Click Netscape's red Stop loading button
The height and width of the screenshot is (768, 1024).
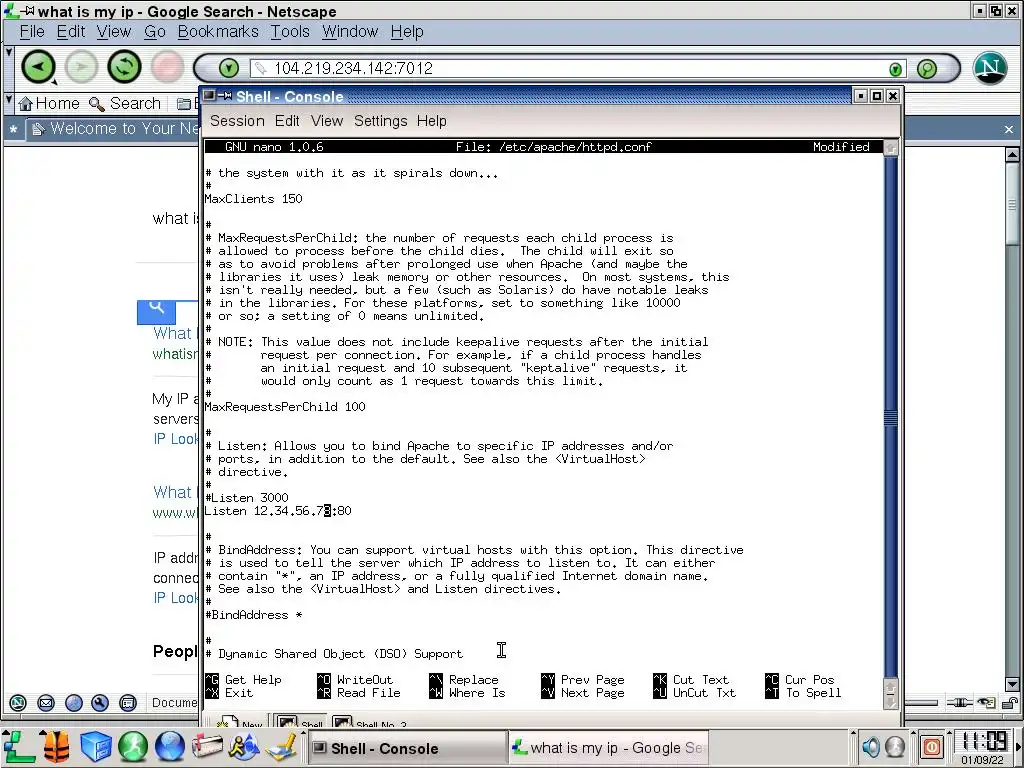click(167, 67)
